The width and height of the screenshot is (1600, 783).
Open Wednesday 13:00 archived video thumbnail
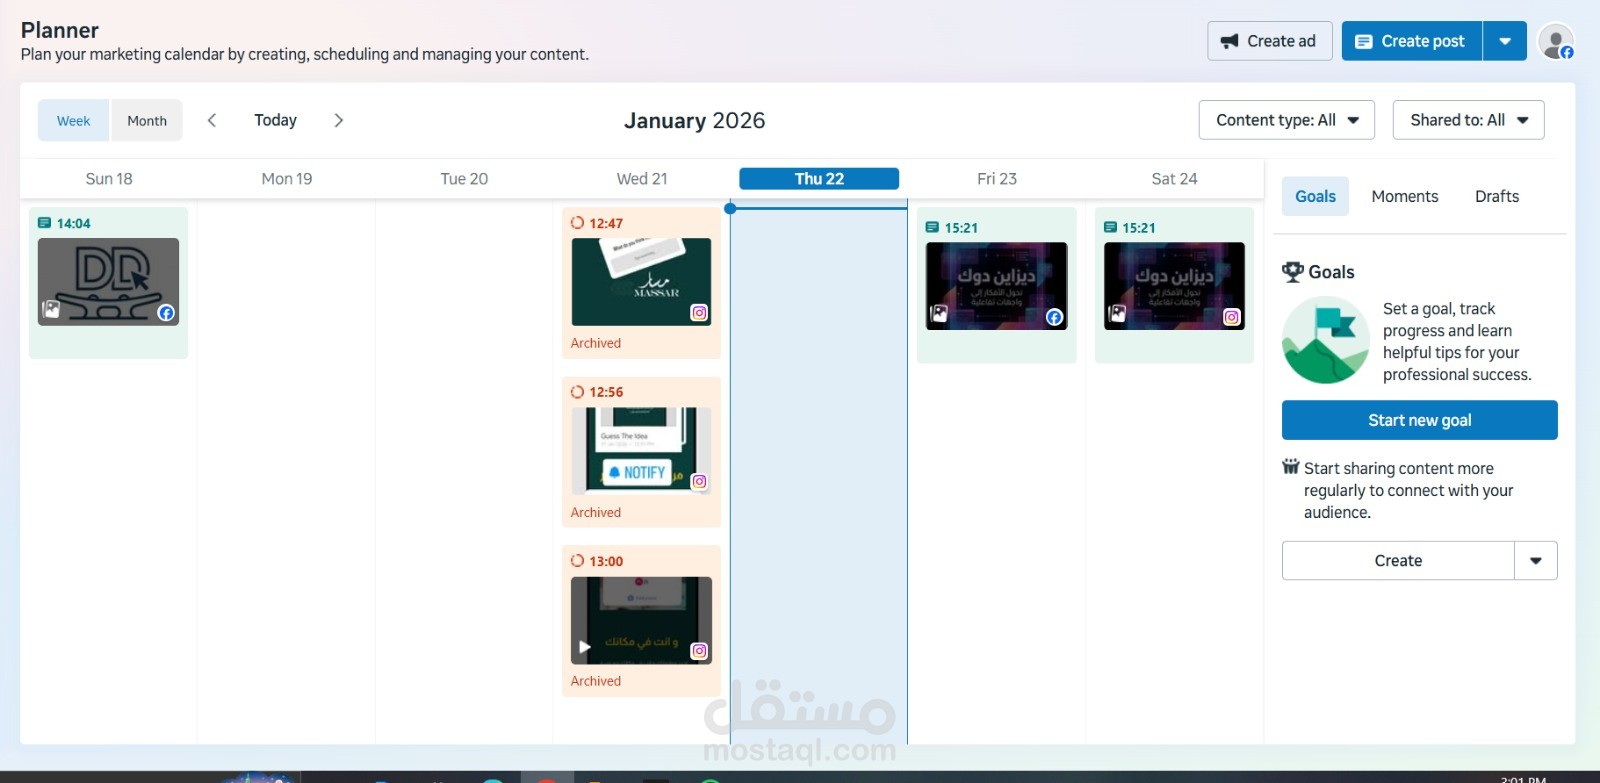pos(641,620)
